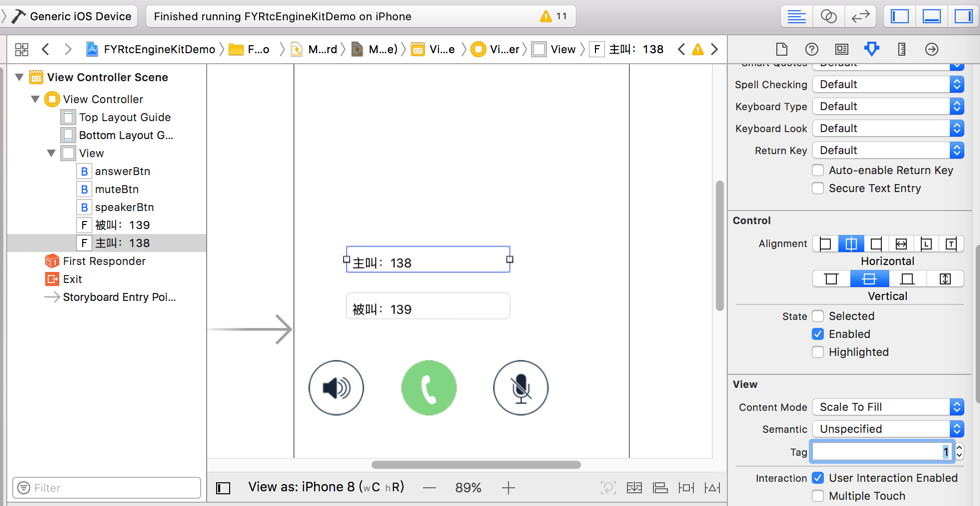Set horizontal alignment to left

point(826,244)
